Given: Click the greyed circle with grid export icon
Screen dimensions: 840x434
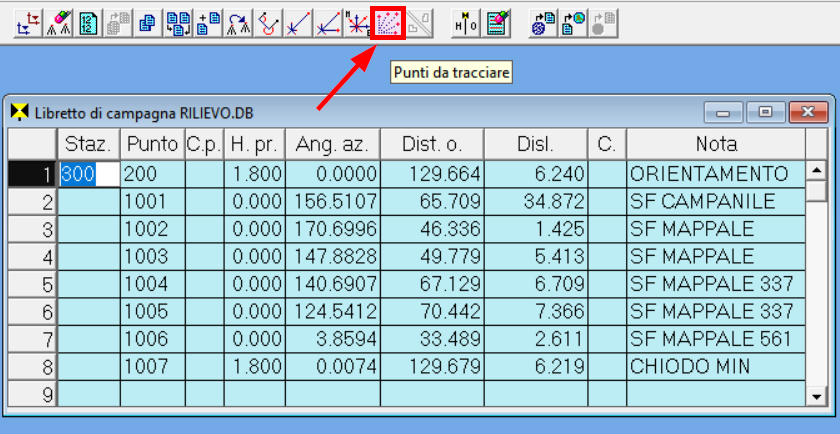Looking at the screenshot, I should [603, 24].
